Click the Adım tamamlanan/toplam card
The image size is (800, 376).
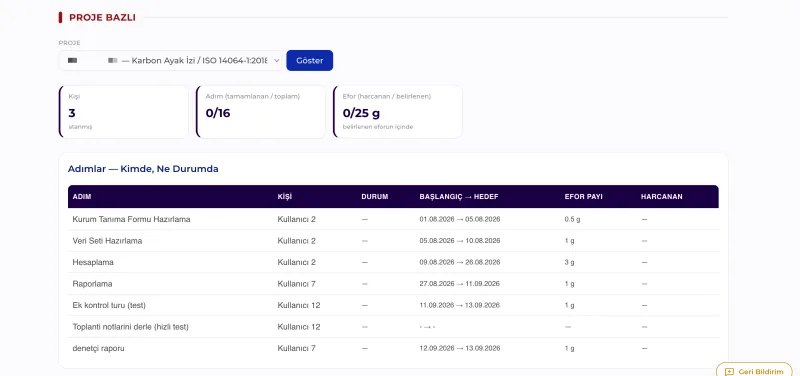click(x=260, y=112)
